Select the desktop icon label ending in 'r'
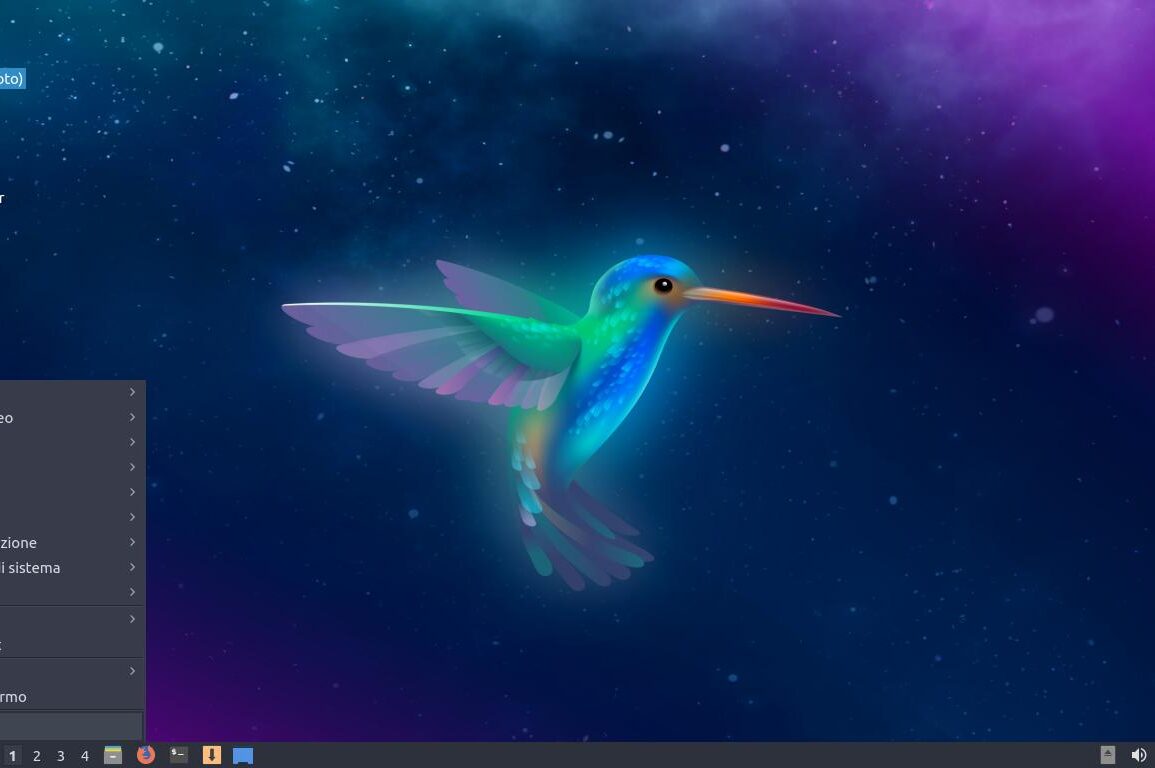This screenshot has height=768, width=1155. click(x=2, y=198)
